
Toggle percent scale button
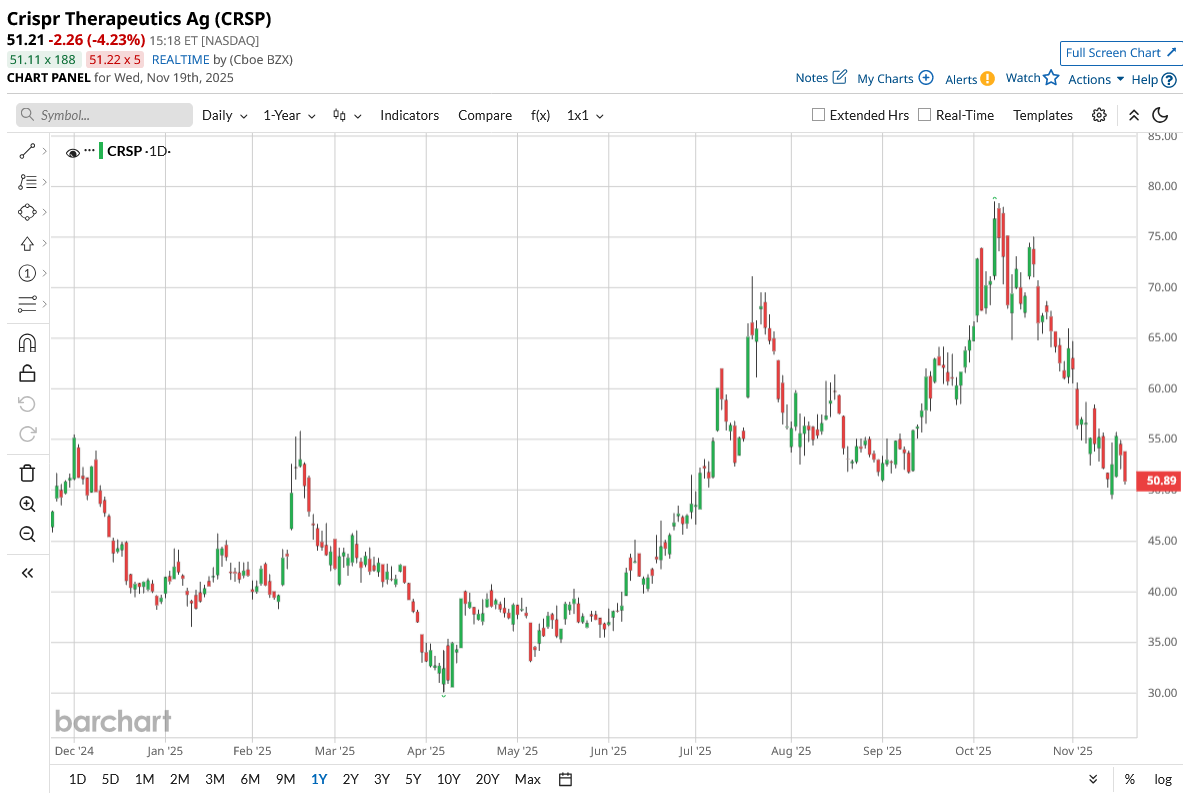click(x=1129, y=779)
